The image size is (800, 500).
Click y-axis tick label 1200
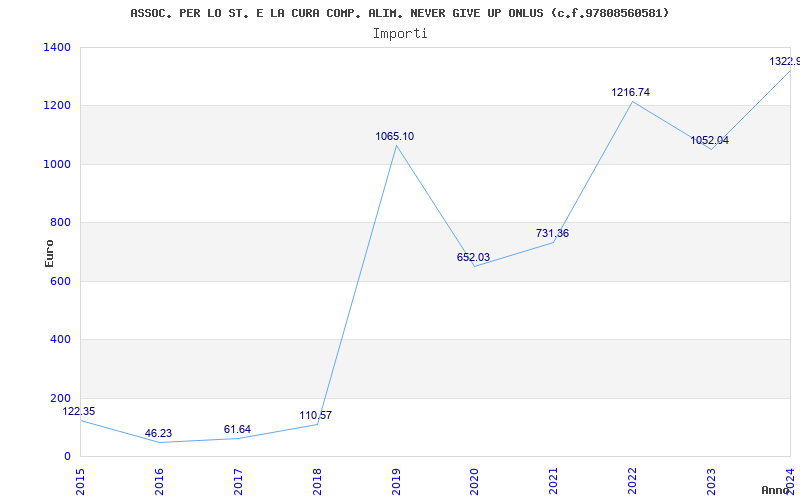click(58, 106)
